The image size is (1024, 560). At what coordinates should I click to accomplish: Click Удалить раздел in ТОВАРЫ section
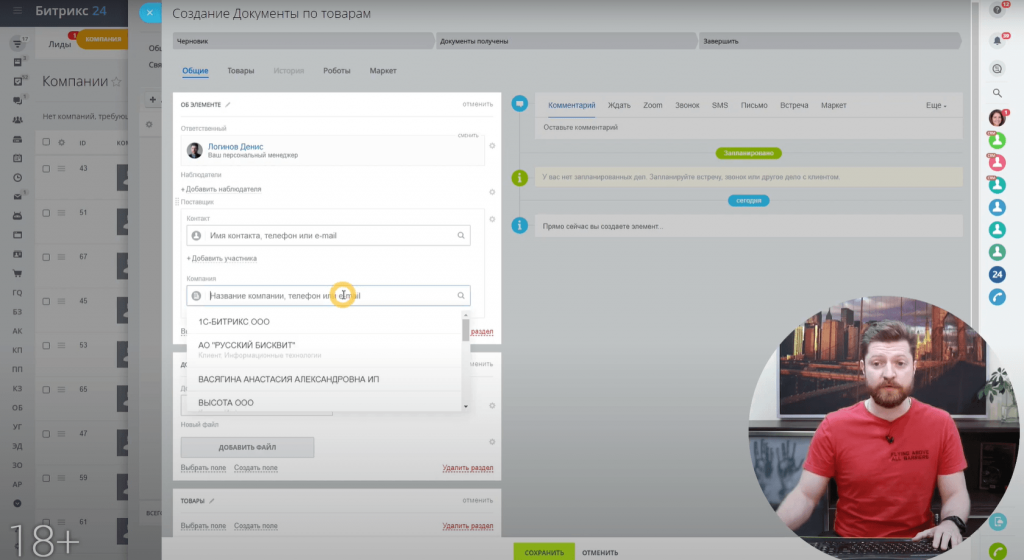pos(468,526)
